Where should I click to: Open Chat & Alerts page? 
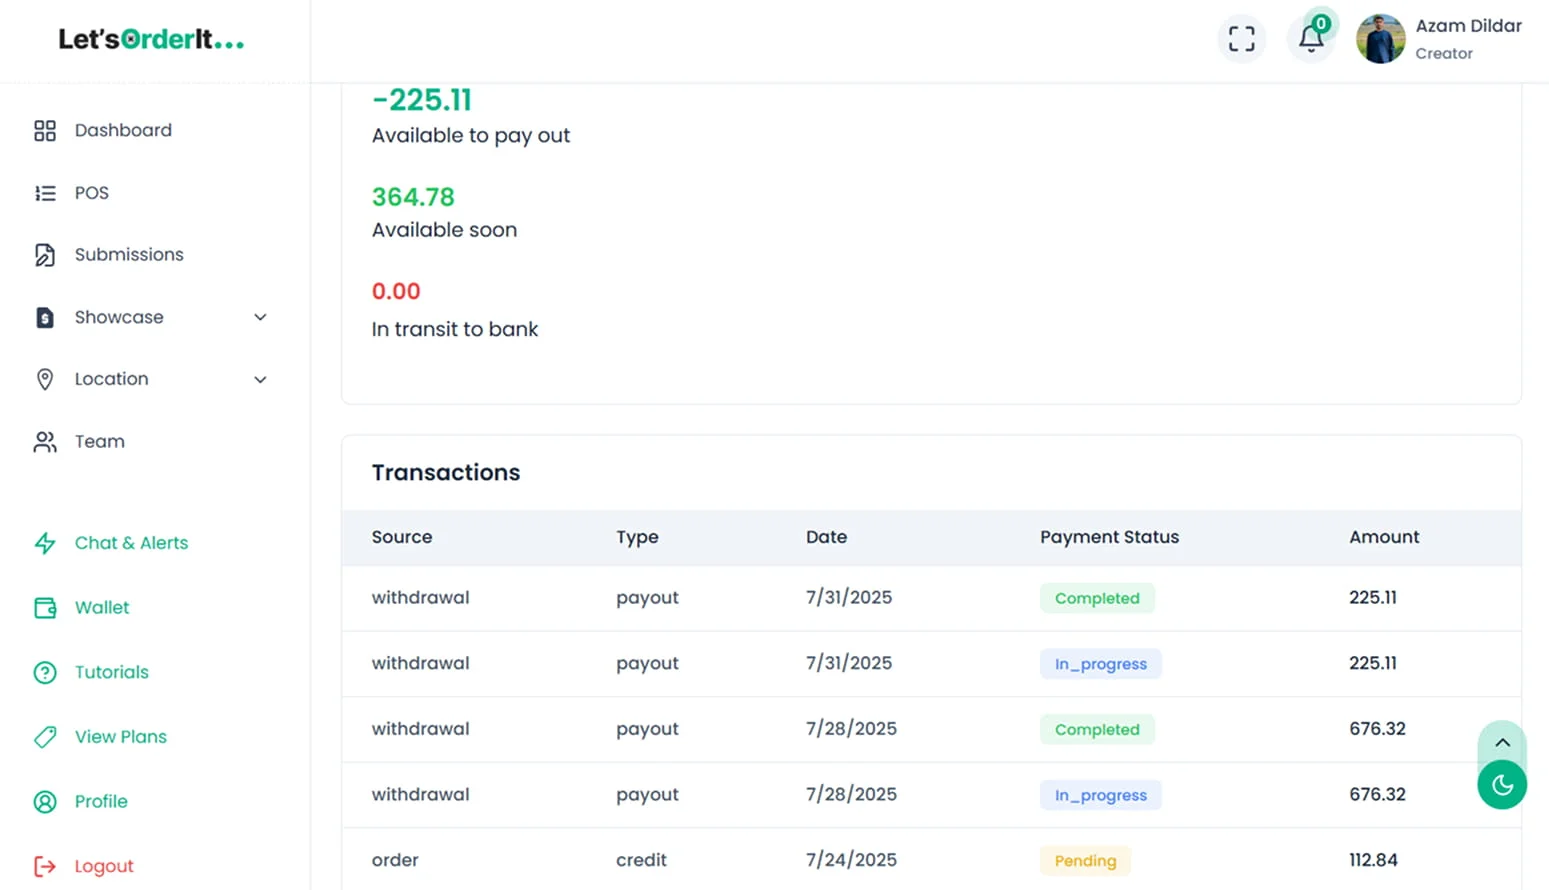pyautogui.click(x=131, y=543)
